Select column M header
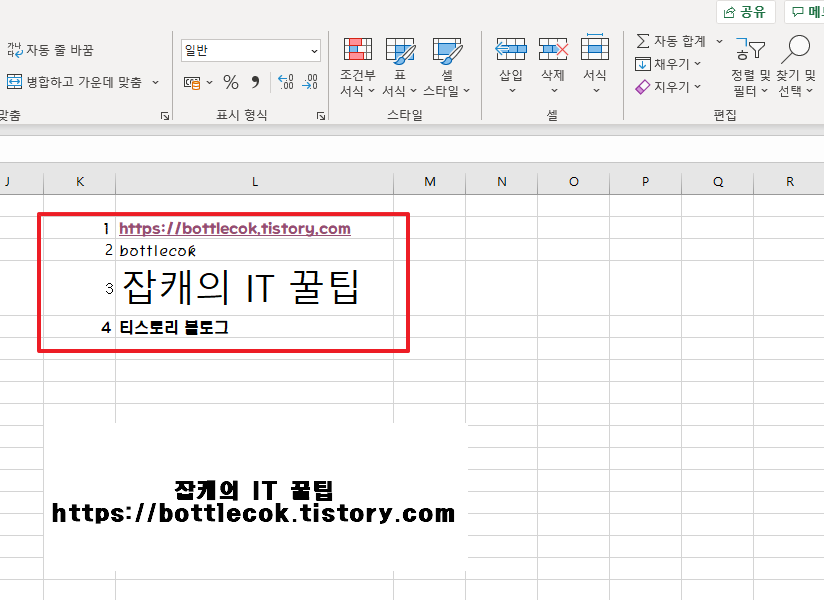 click(430, 182)
